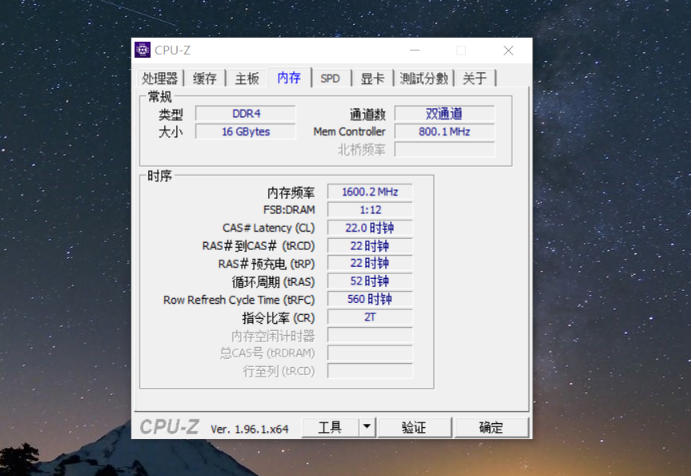This screenshot has width=692, height=476.
Task: Go to the 測試分數 tab
Action: 424,79
